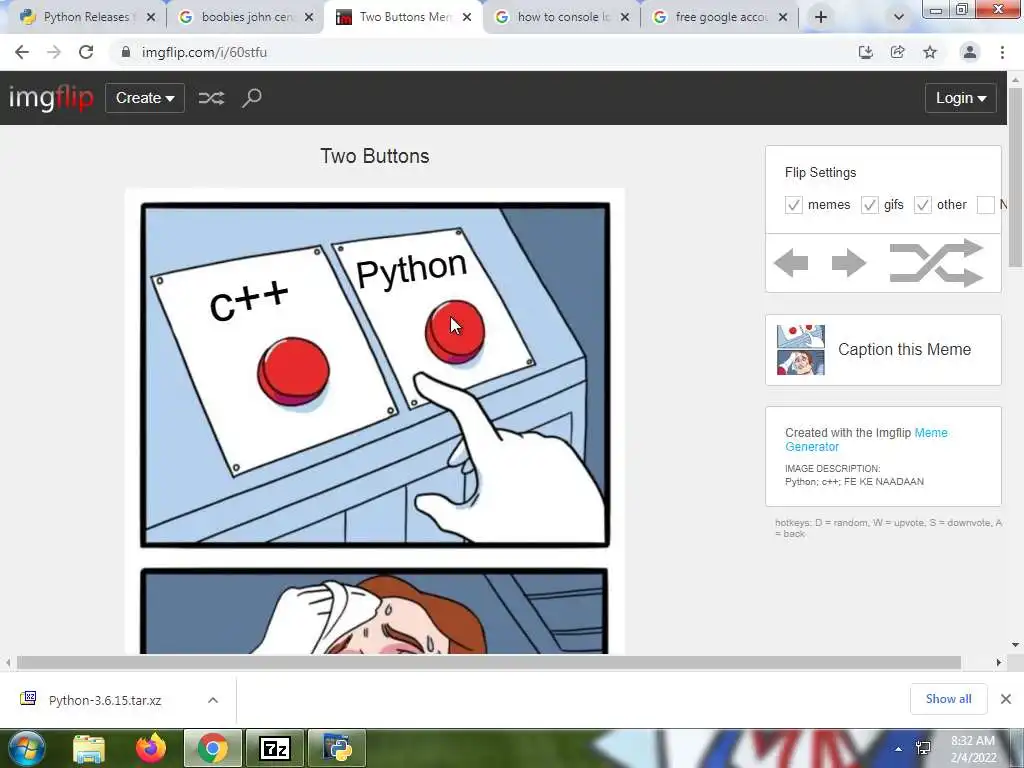Open File Explorer from taskbar
Image resolution: width=1024 pixels, height=768 pixels.
89,748
